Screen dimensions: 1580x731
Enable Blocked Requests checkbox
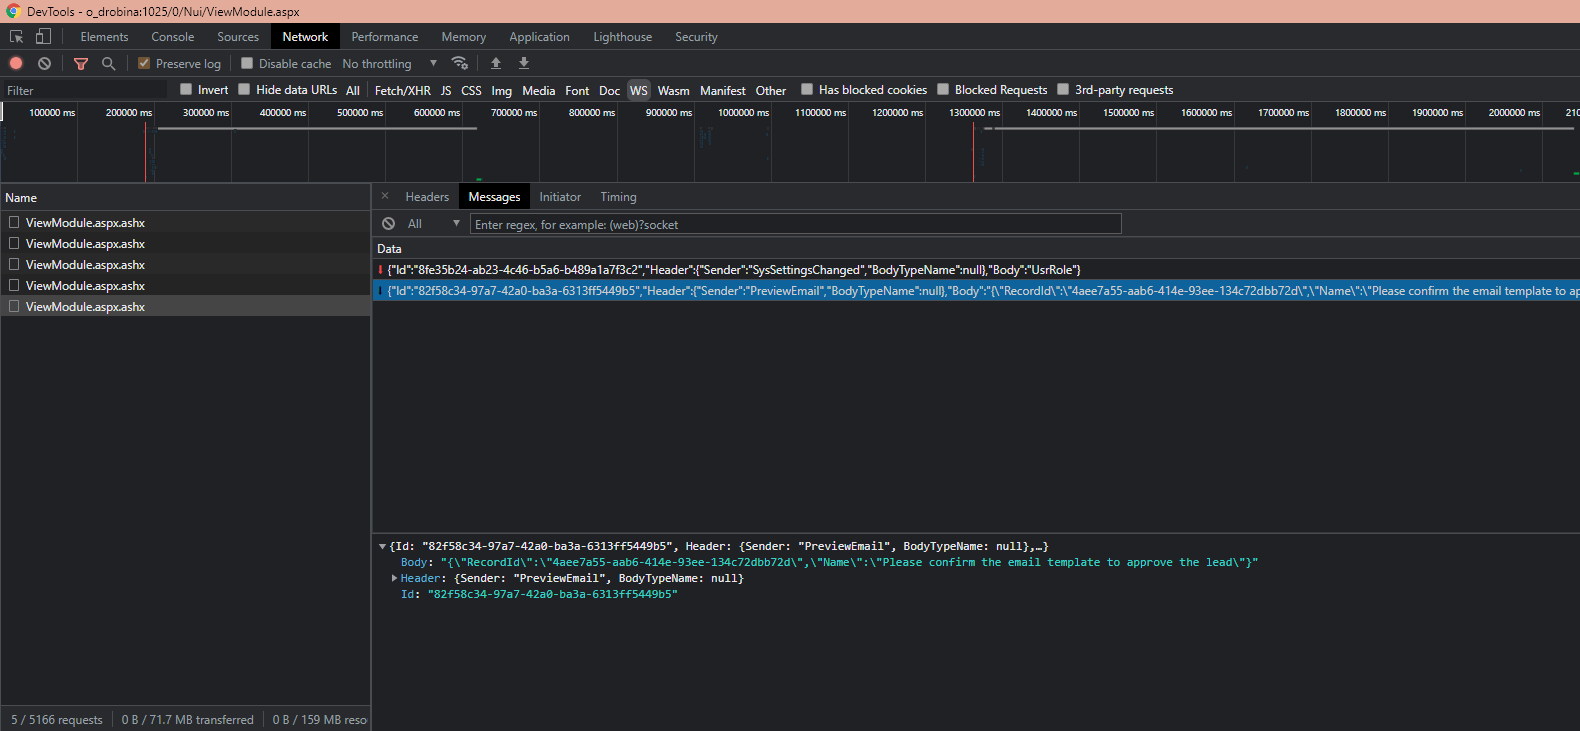coord(943,89)
